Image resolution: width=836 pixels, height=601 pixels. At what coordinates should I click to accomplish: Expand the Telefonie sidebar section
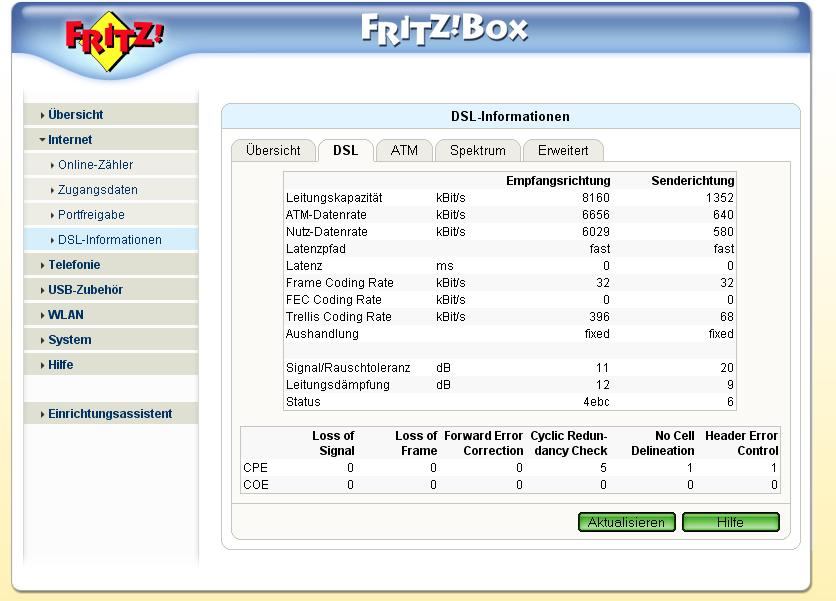coord(111,265)
